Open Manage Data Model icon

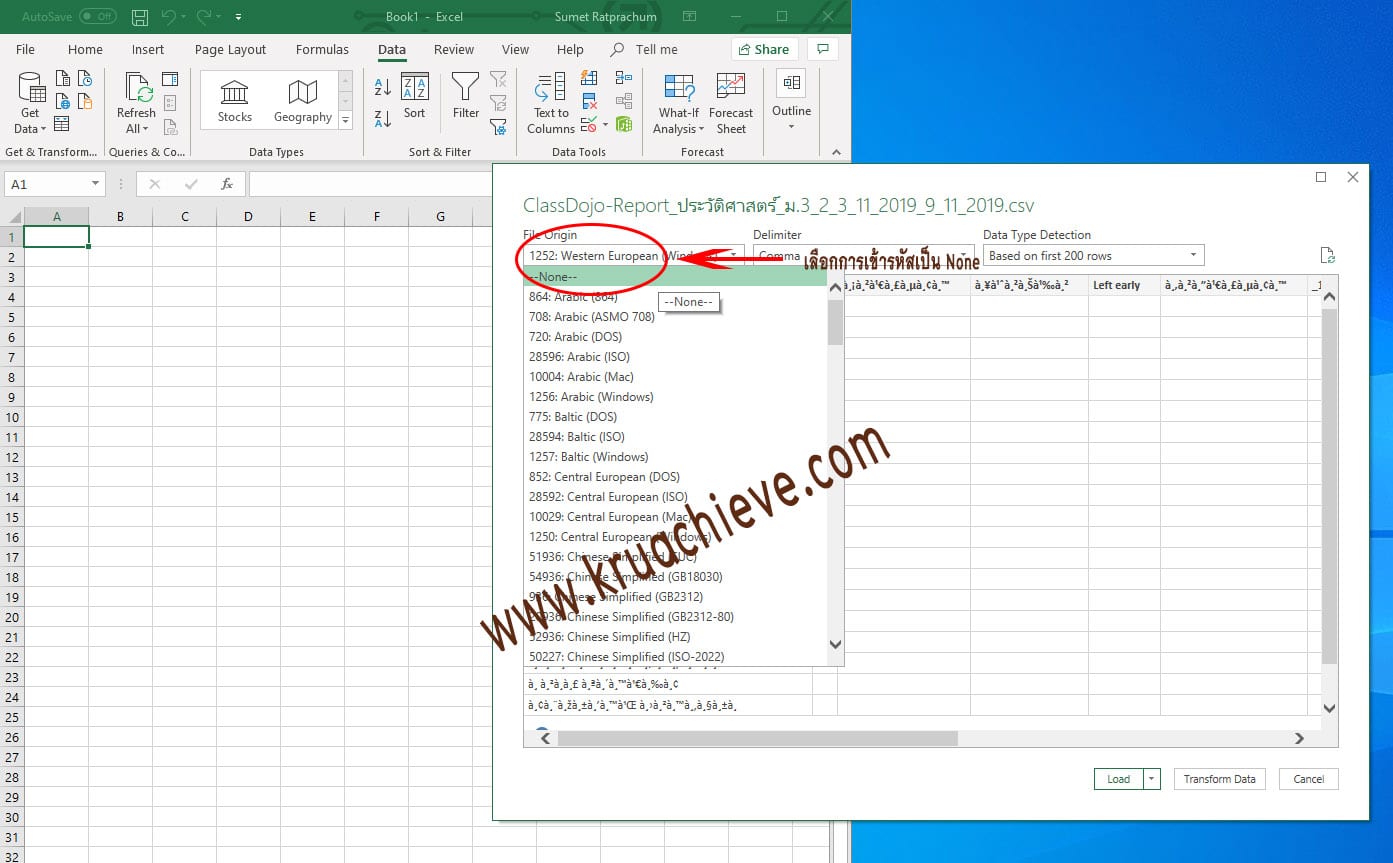click(x=624, y=124)
